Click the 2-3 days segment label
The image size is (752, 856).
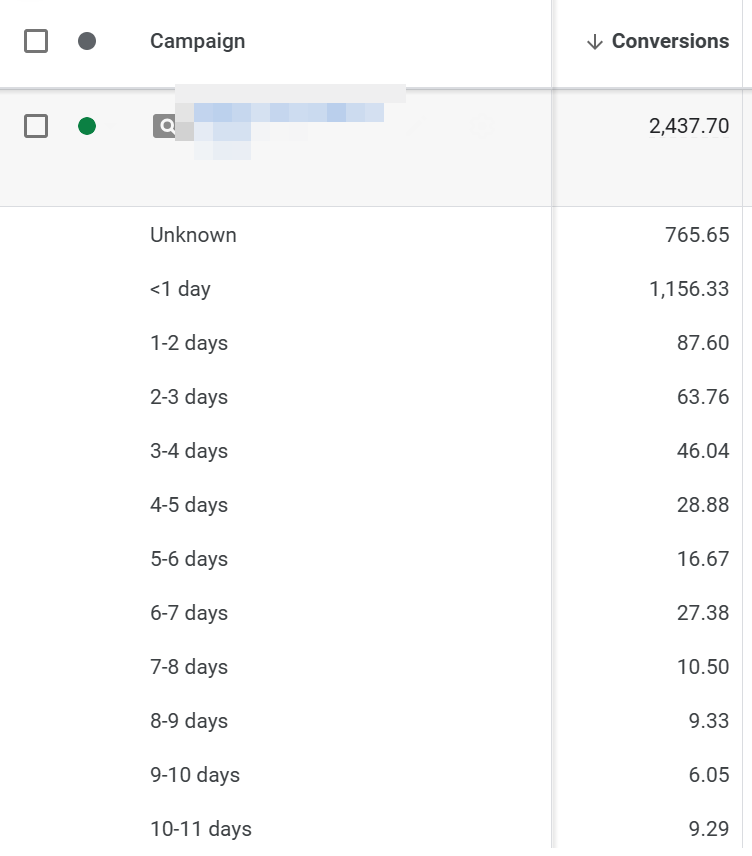pyautogui.click(x=189, y=397)
